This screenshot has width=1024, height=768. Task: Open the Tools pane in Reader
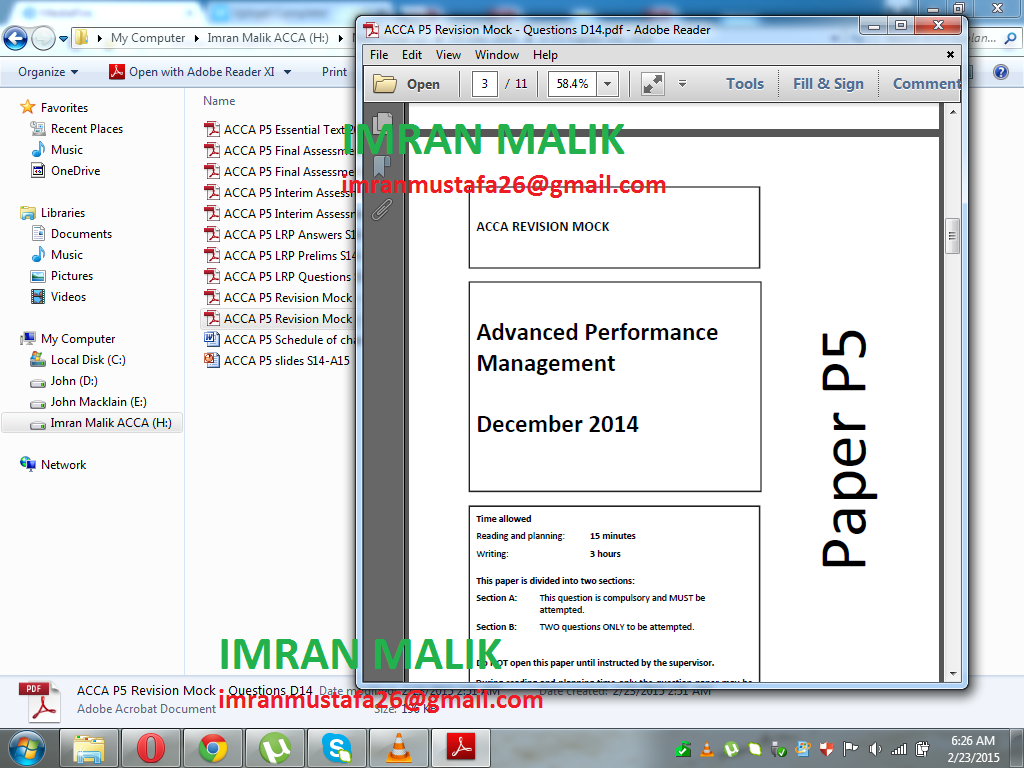744,84
